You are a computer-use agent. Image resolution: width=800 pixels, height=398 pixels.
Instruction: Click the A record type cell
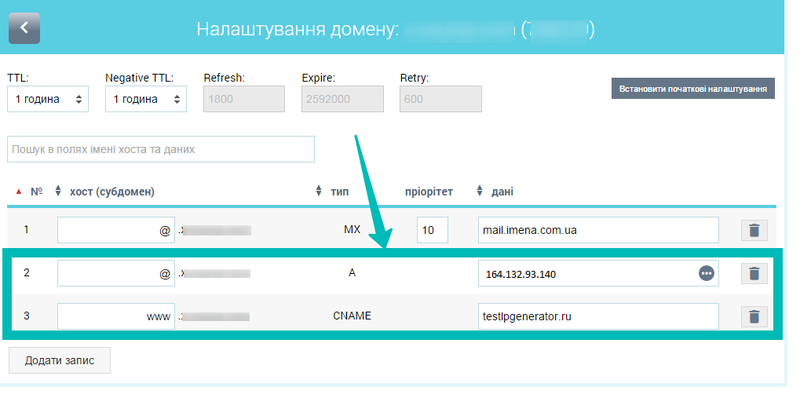352,272
